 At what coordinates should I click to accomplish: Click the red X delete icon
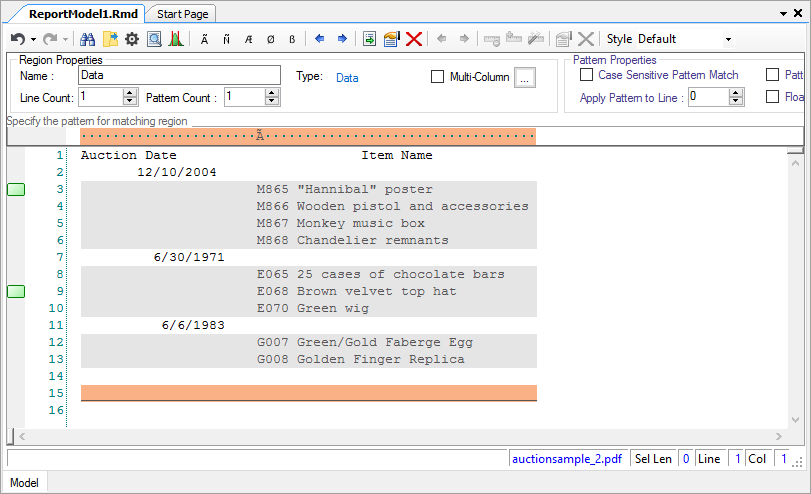coord(414,39)
